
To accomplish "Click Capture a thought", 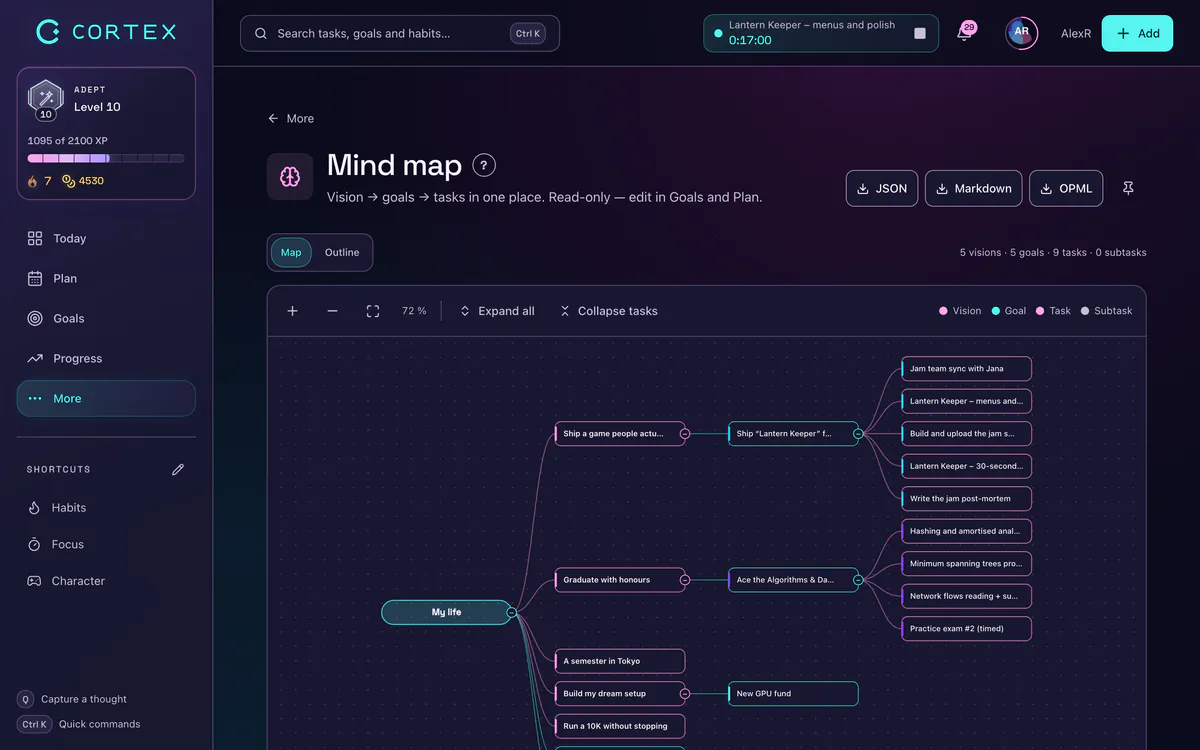I will 72,699.
